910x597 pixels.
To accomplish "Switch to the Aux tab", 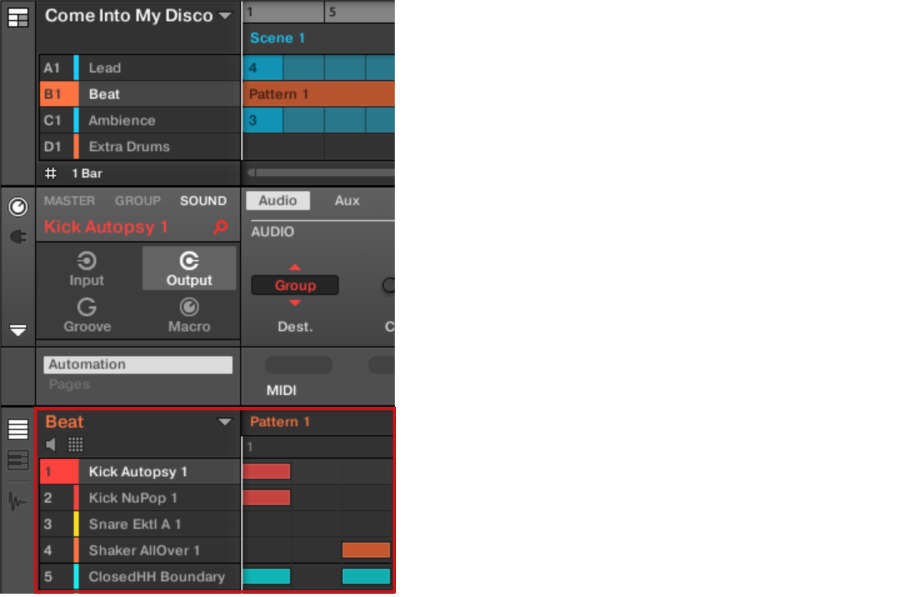I will point(347,201).
